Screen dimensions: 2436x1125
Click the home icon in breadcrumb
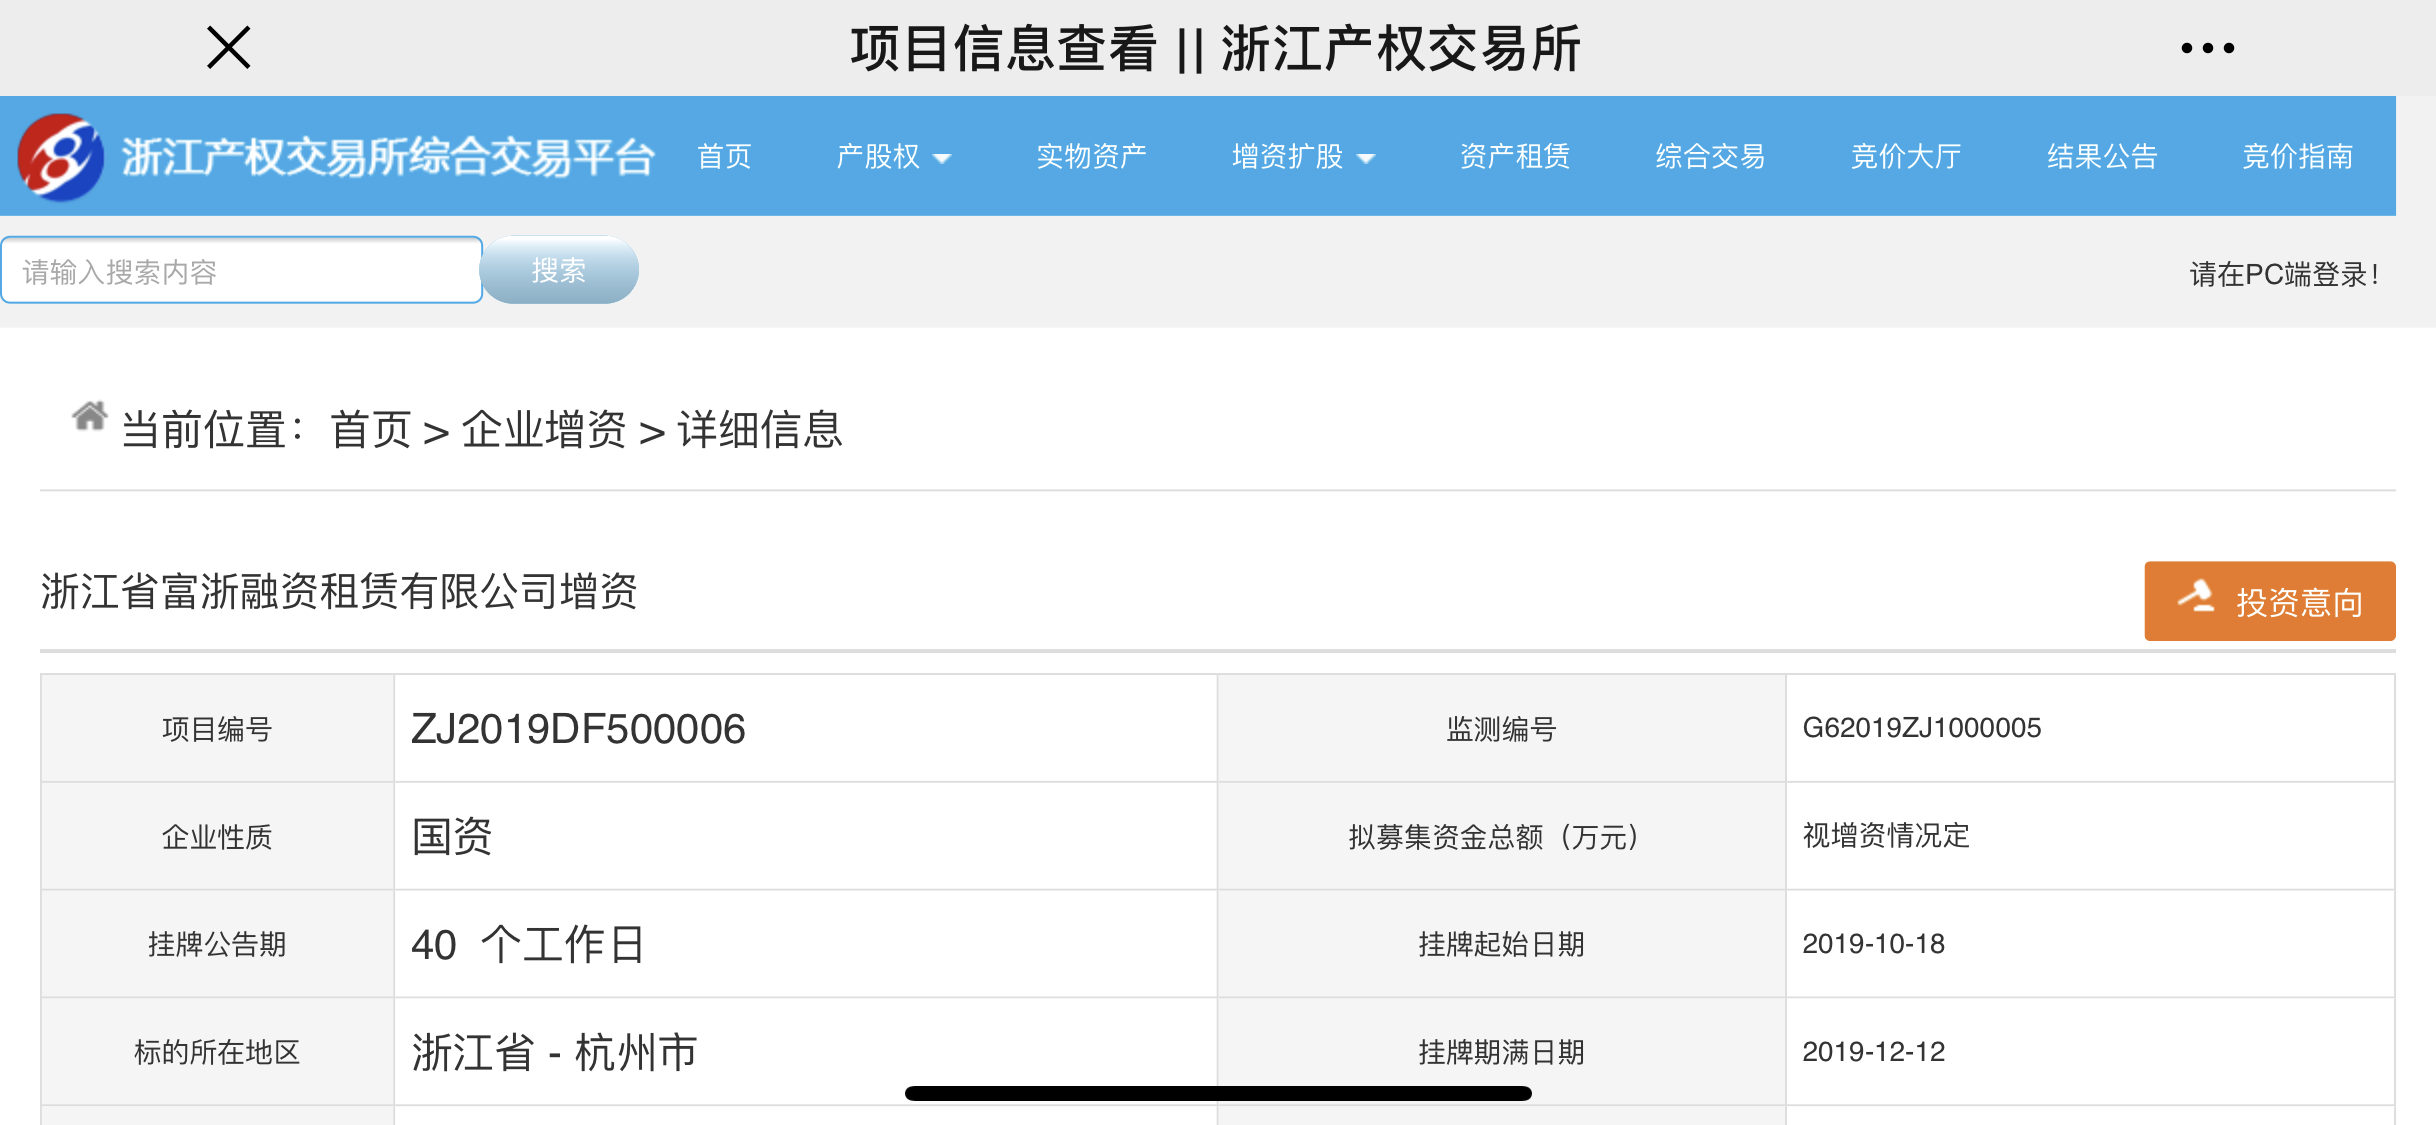89,415
